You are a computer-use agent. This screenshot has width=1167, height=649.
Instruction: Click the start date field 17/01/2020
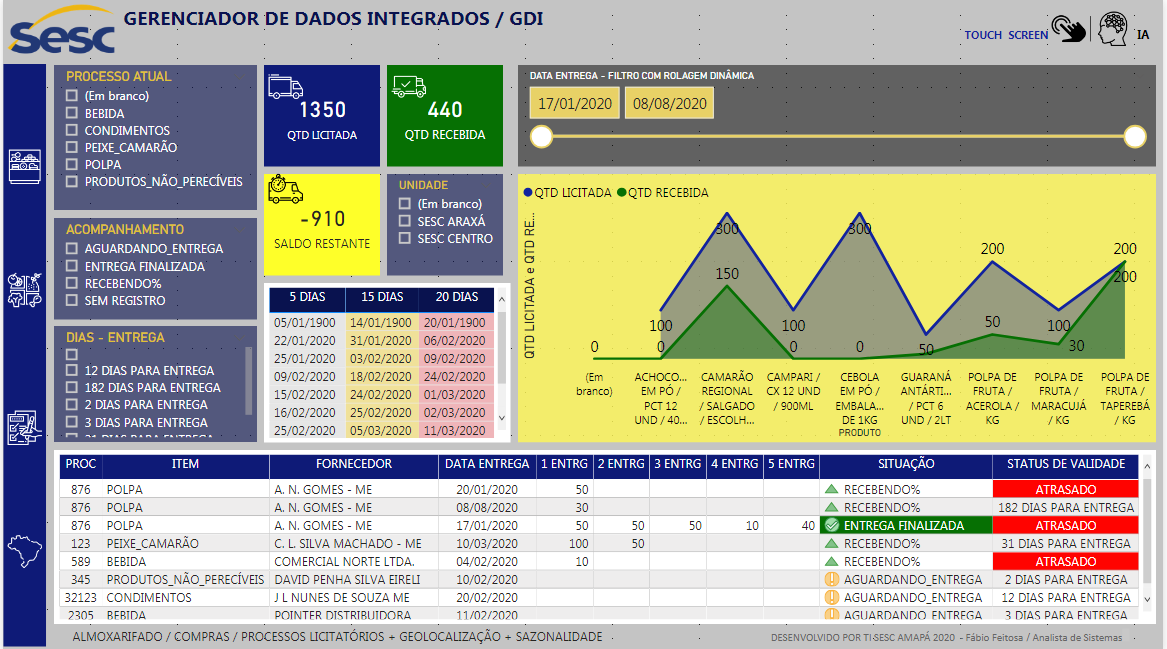click(x=575, y=103)
